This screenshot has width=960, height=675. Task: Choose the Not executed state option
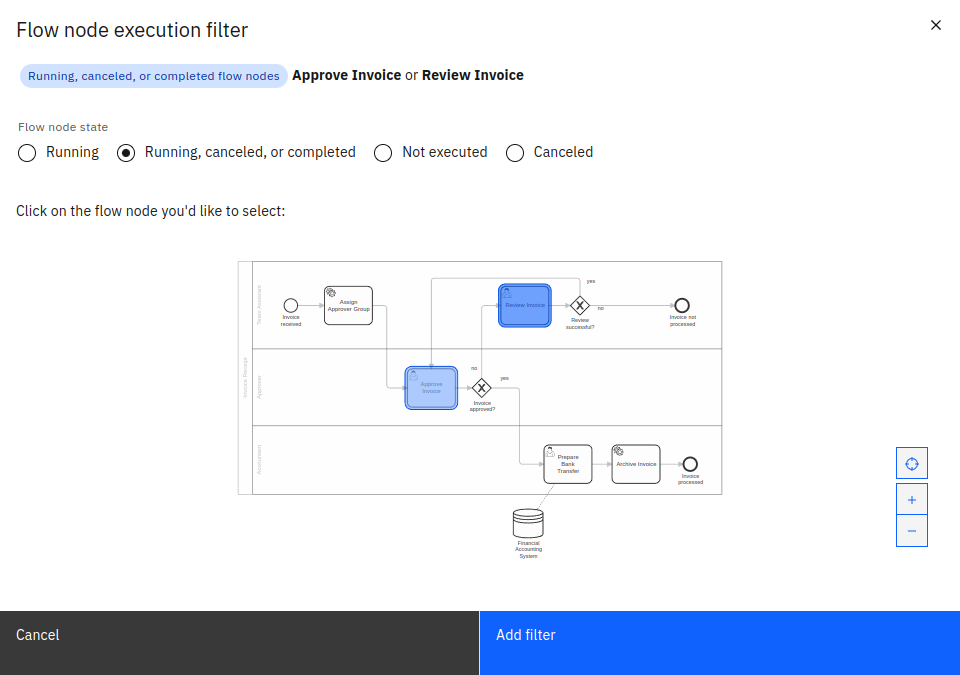tap(383, 152)
